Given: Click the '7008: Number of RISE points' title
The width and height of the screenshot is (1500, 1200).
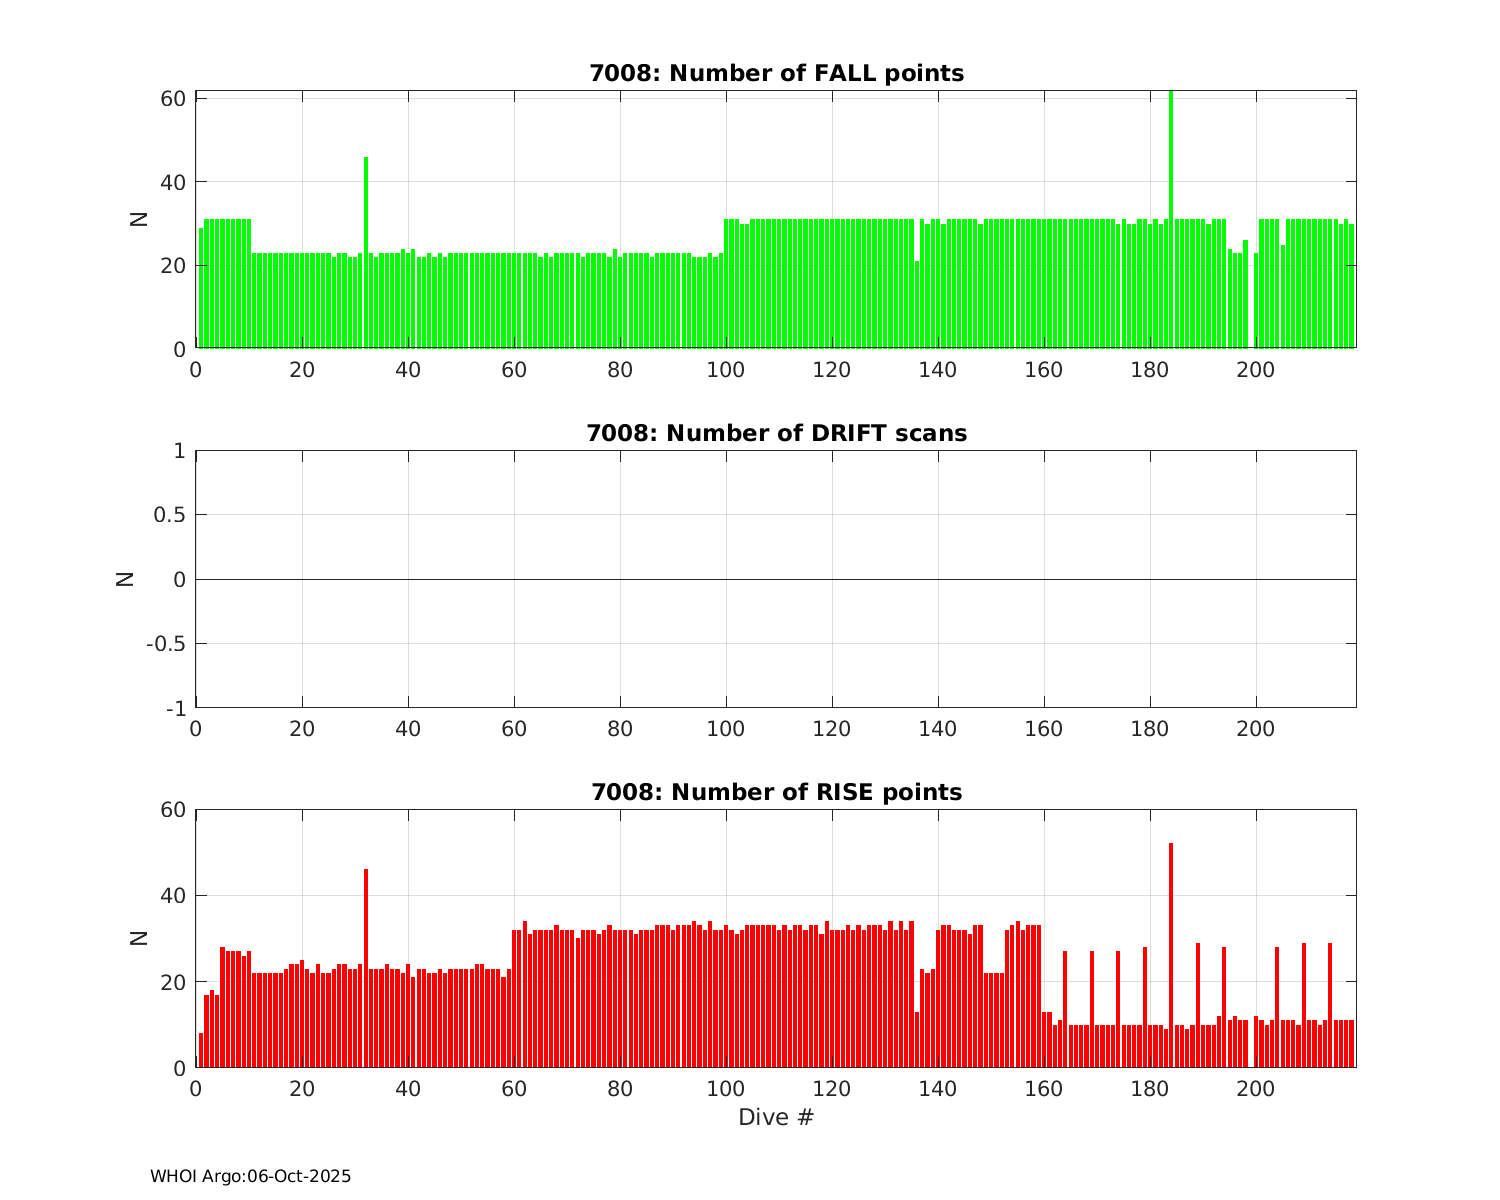Looking at the screenshot, I should [x=776, y=792].
